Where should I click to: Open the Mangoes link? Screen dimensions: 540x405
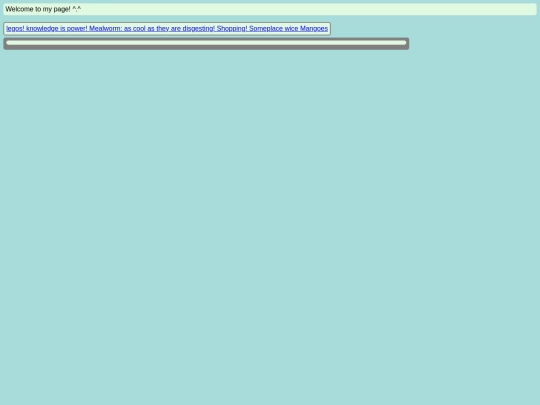click(314, 29)
